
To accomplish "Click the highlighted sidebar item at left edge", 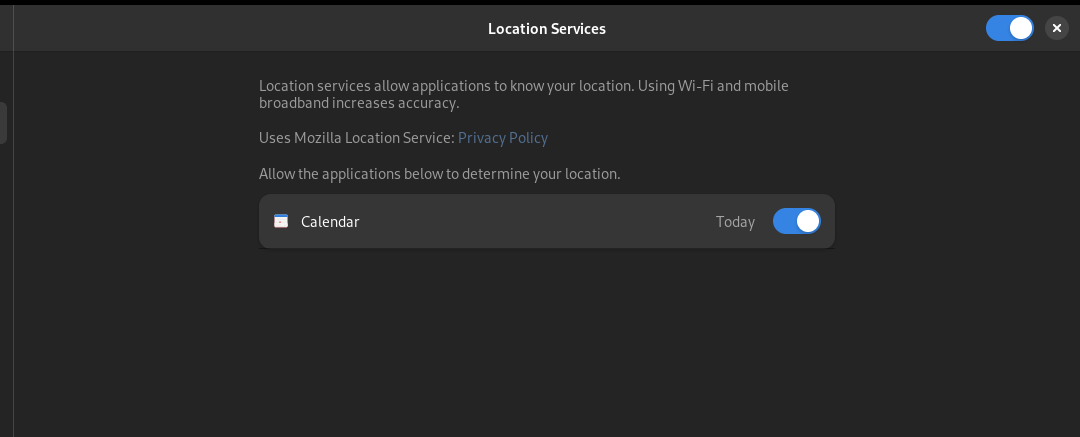I will pyautogui.click(x=3, y=123).
